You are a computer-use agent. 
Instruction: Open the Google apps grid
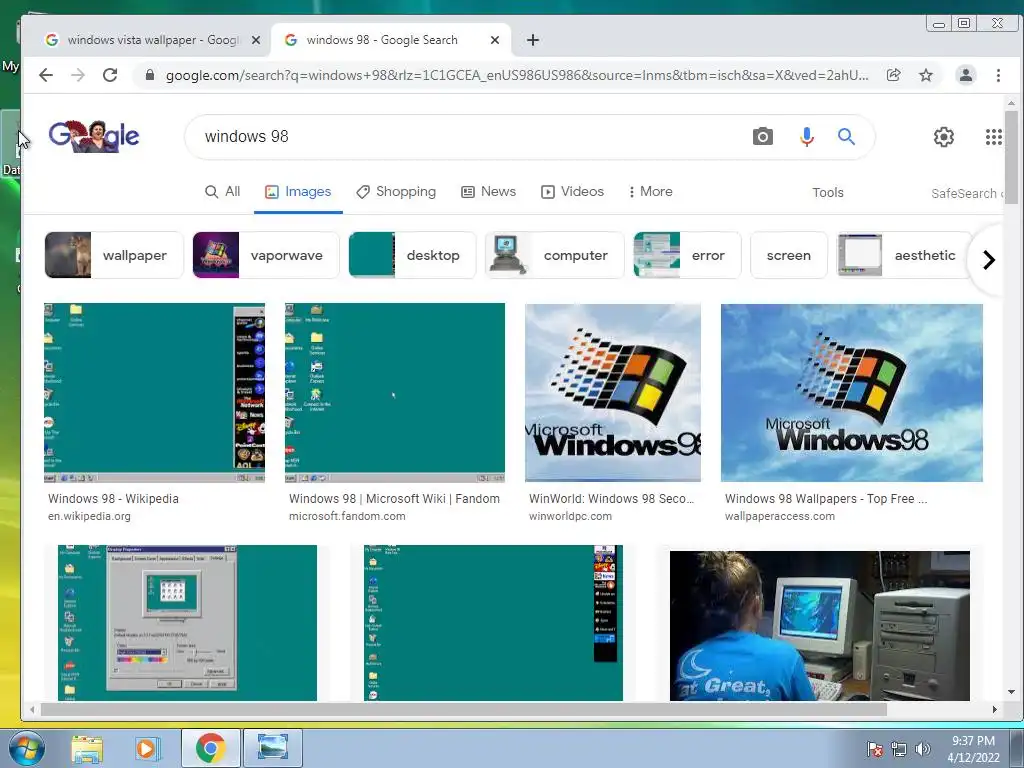point(993,136)
